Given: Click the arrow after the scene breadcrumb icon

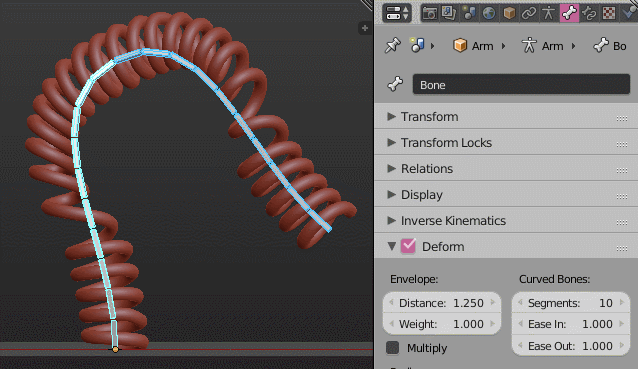Looking at the screenshot, I should 433,46.
